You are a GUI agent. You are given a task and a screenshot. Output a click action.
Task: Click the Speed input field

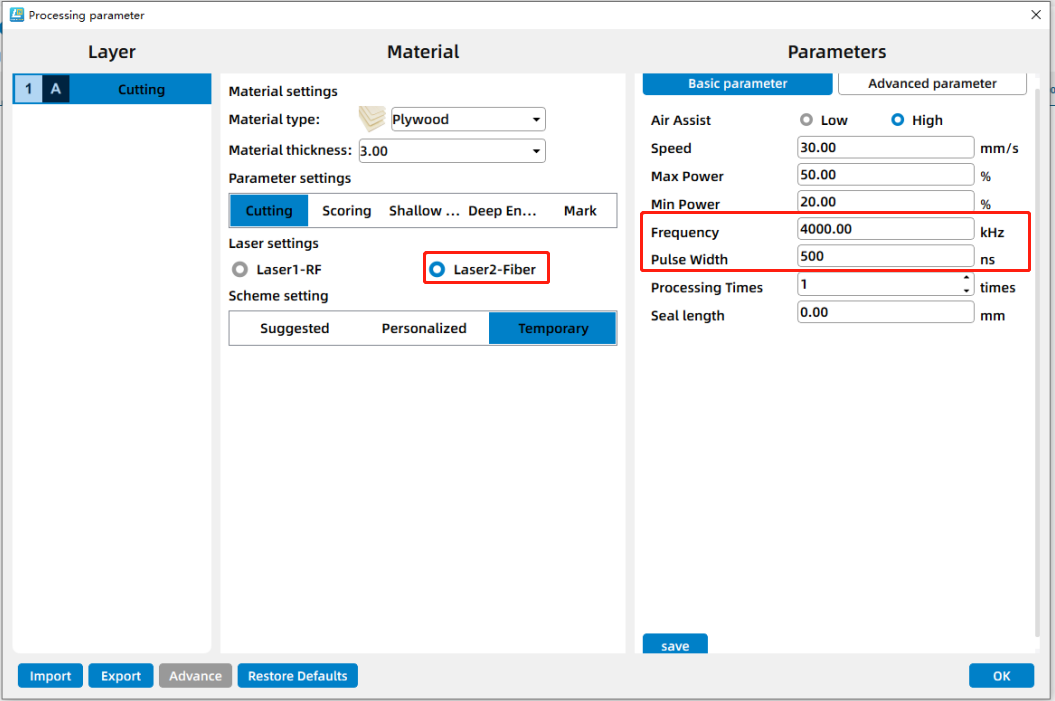[885, 148]
